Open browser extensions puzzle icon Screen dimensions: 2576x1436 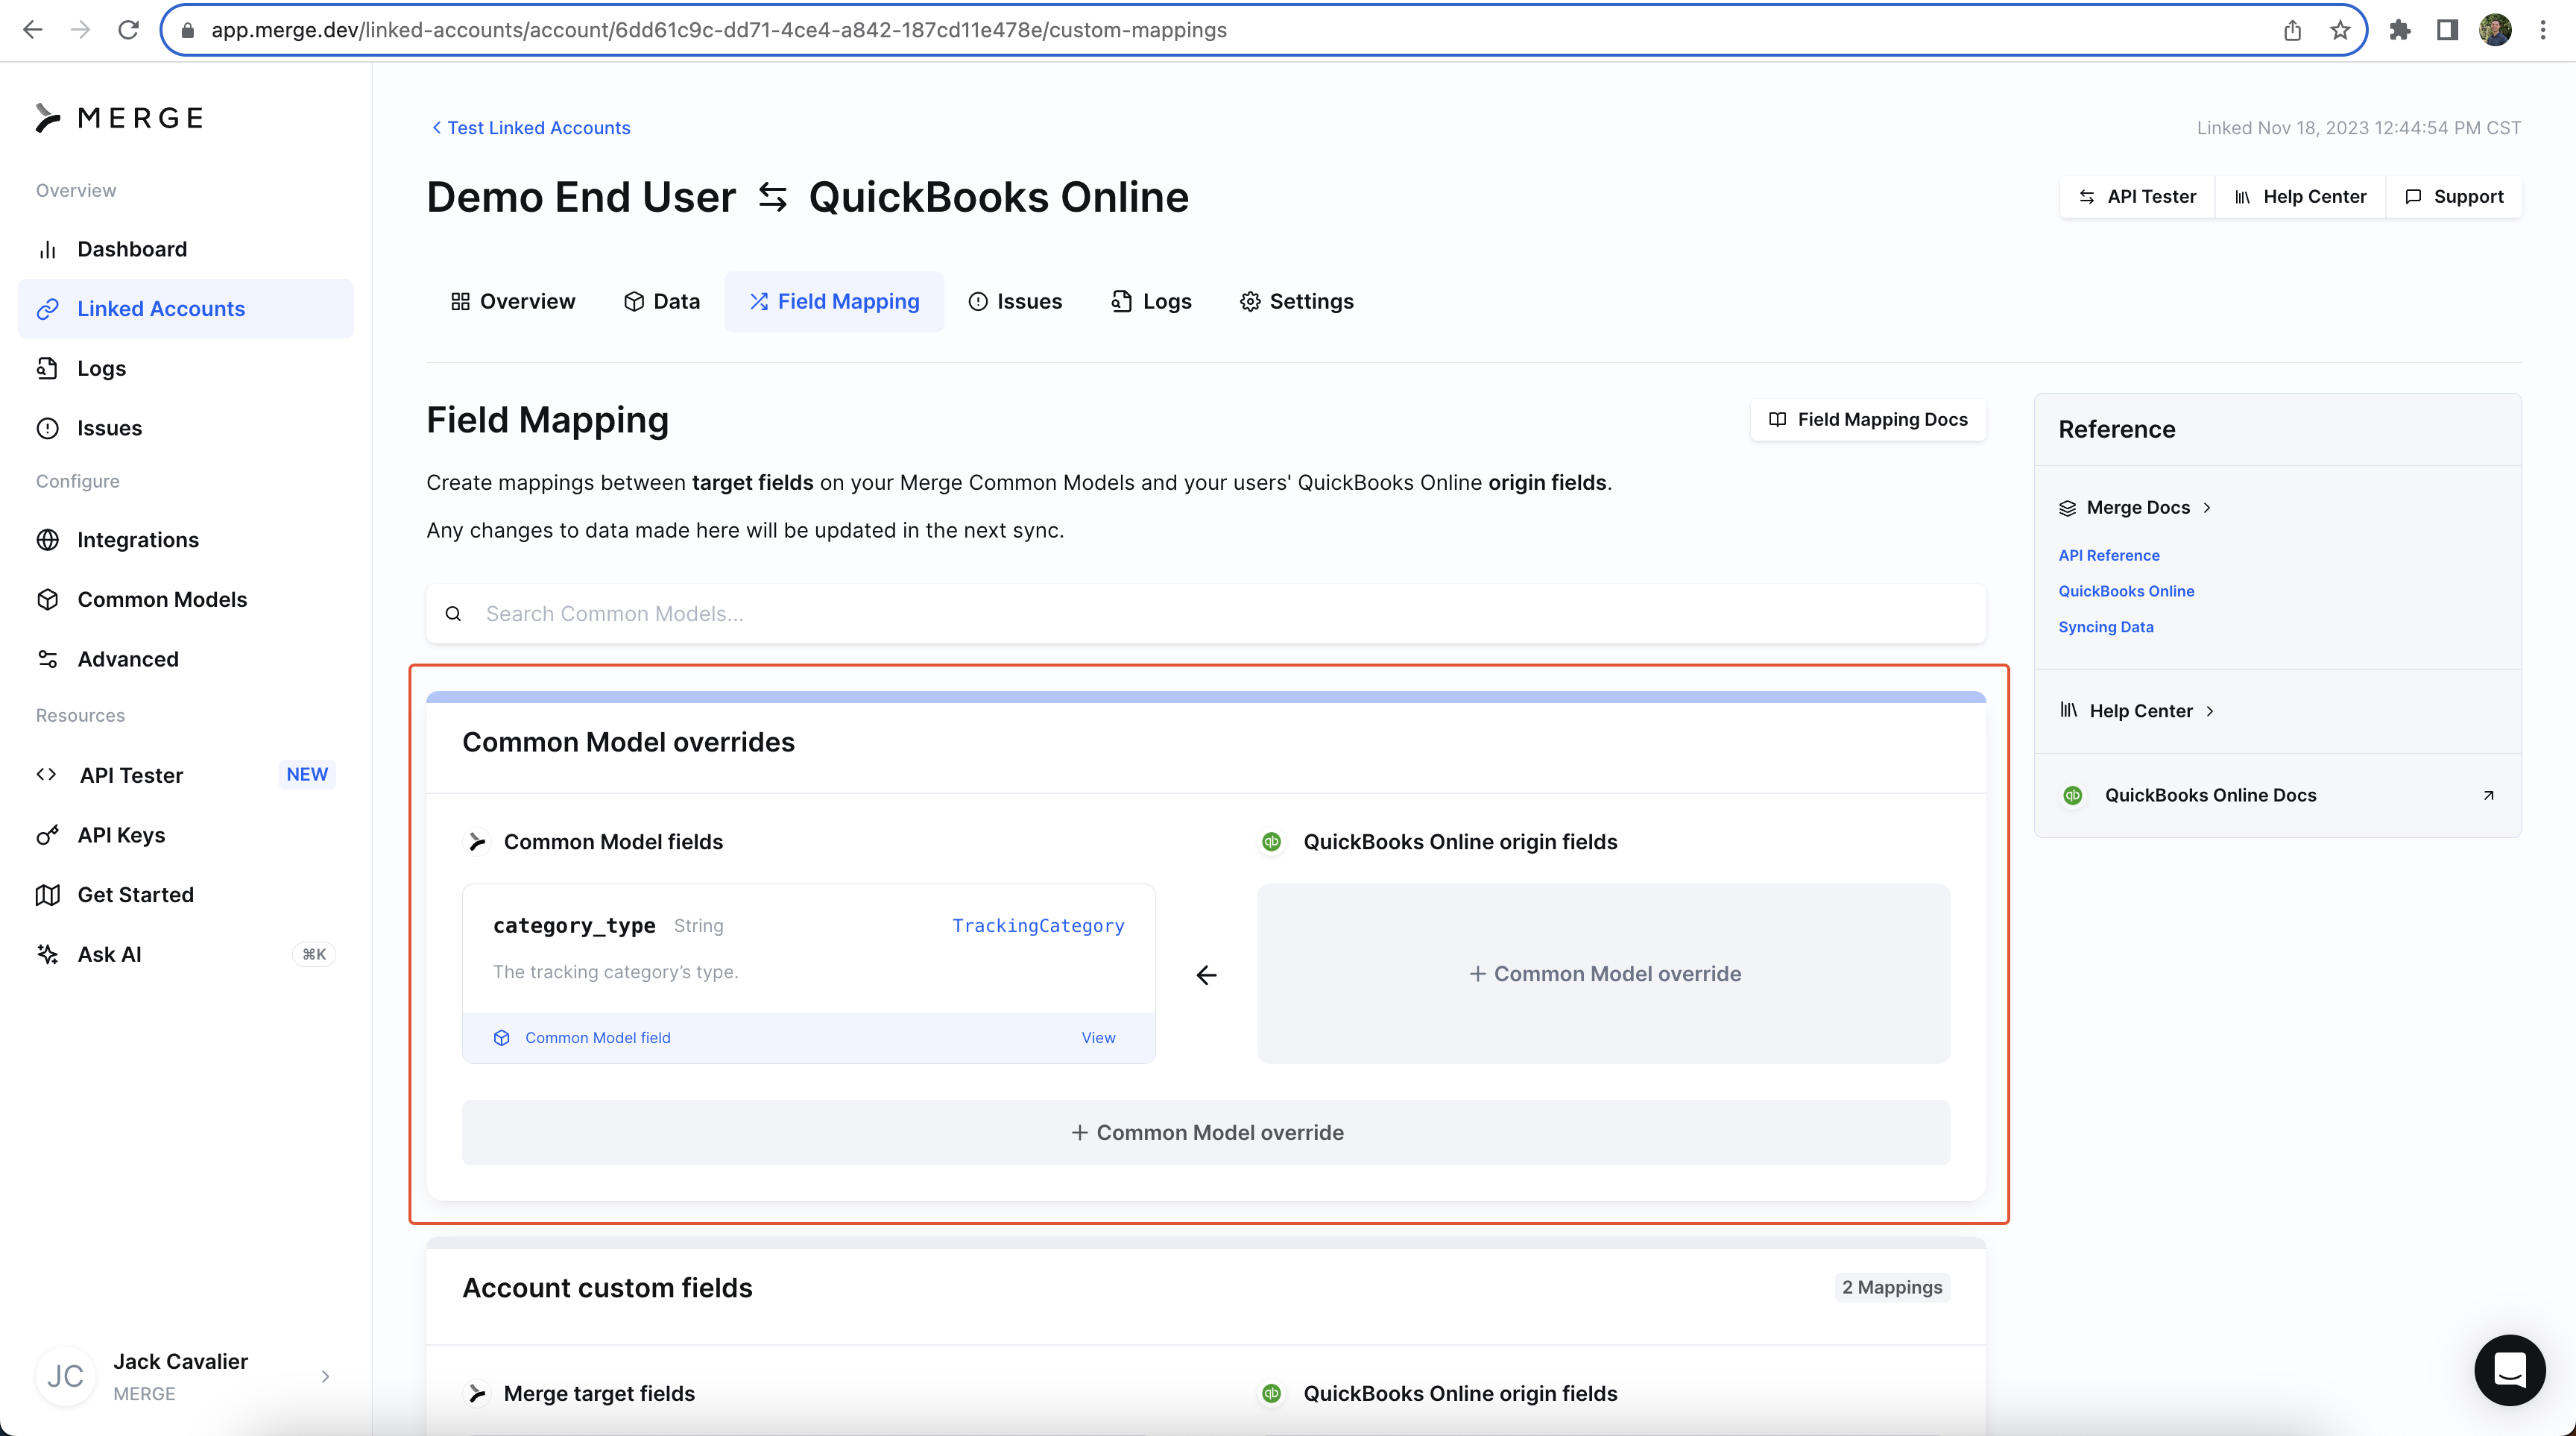coord(2400,30)
